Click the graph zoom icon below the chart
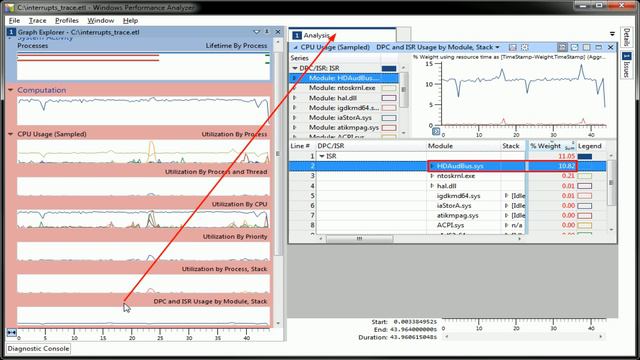The height and width of the screenshot is (360, 640). pos(436,131)
